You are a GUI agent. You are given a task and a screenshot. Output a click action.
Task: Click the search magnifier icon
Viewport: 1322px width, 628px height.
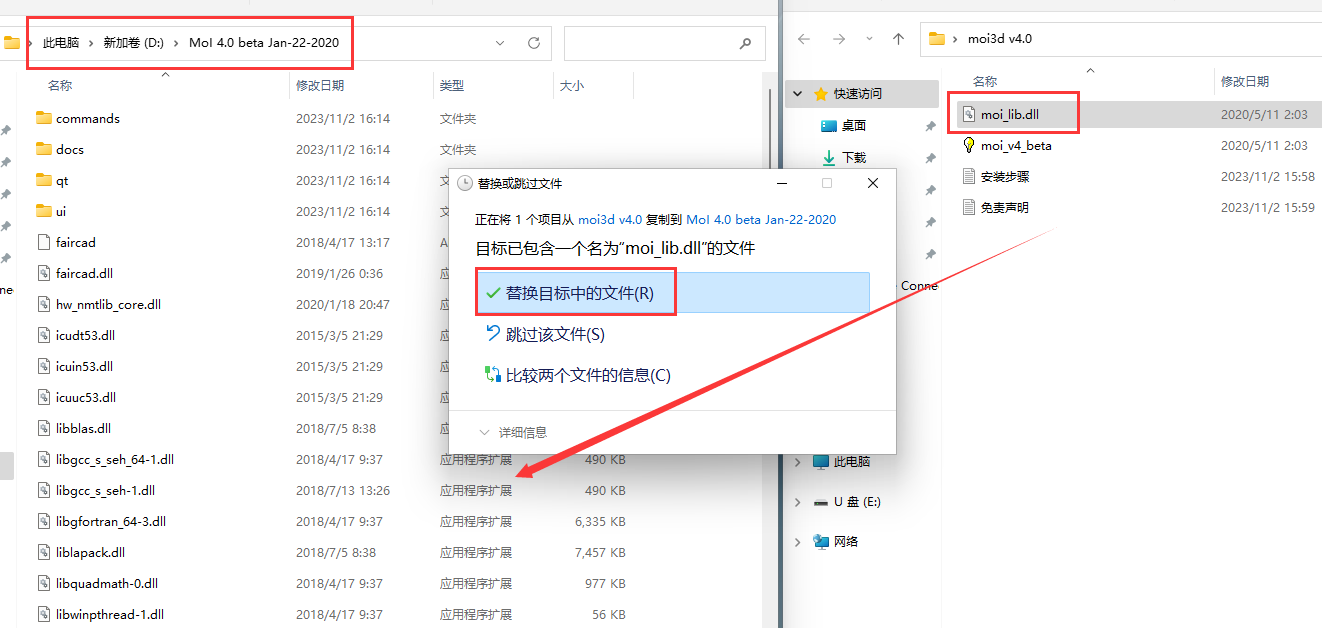click(x=745, y=43)
